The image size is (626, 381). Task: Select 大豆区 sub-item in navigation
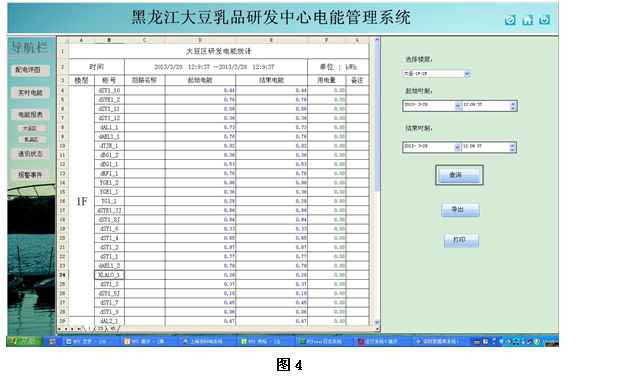31,129
